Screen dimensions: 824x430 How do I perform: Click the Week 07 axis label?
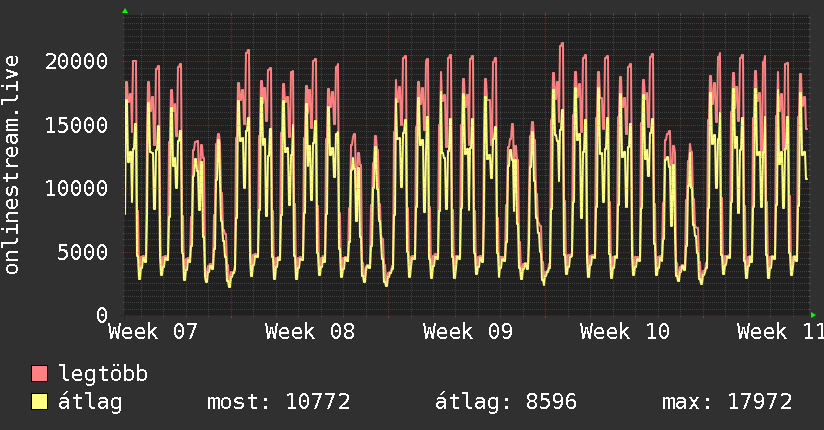coord(152,332)
